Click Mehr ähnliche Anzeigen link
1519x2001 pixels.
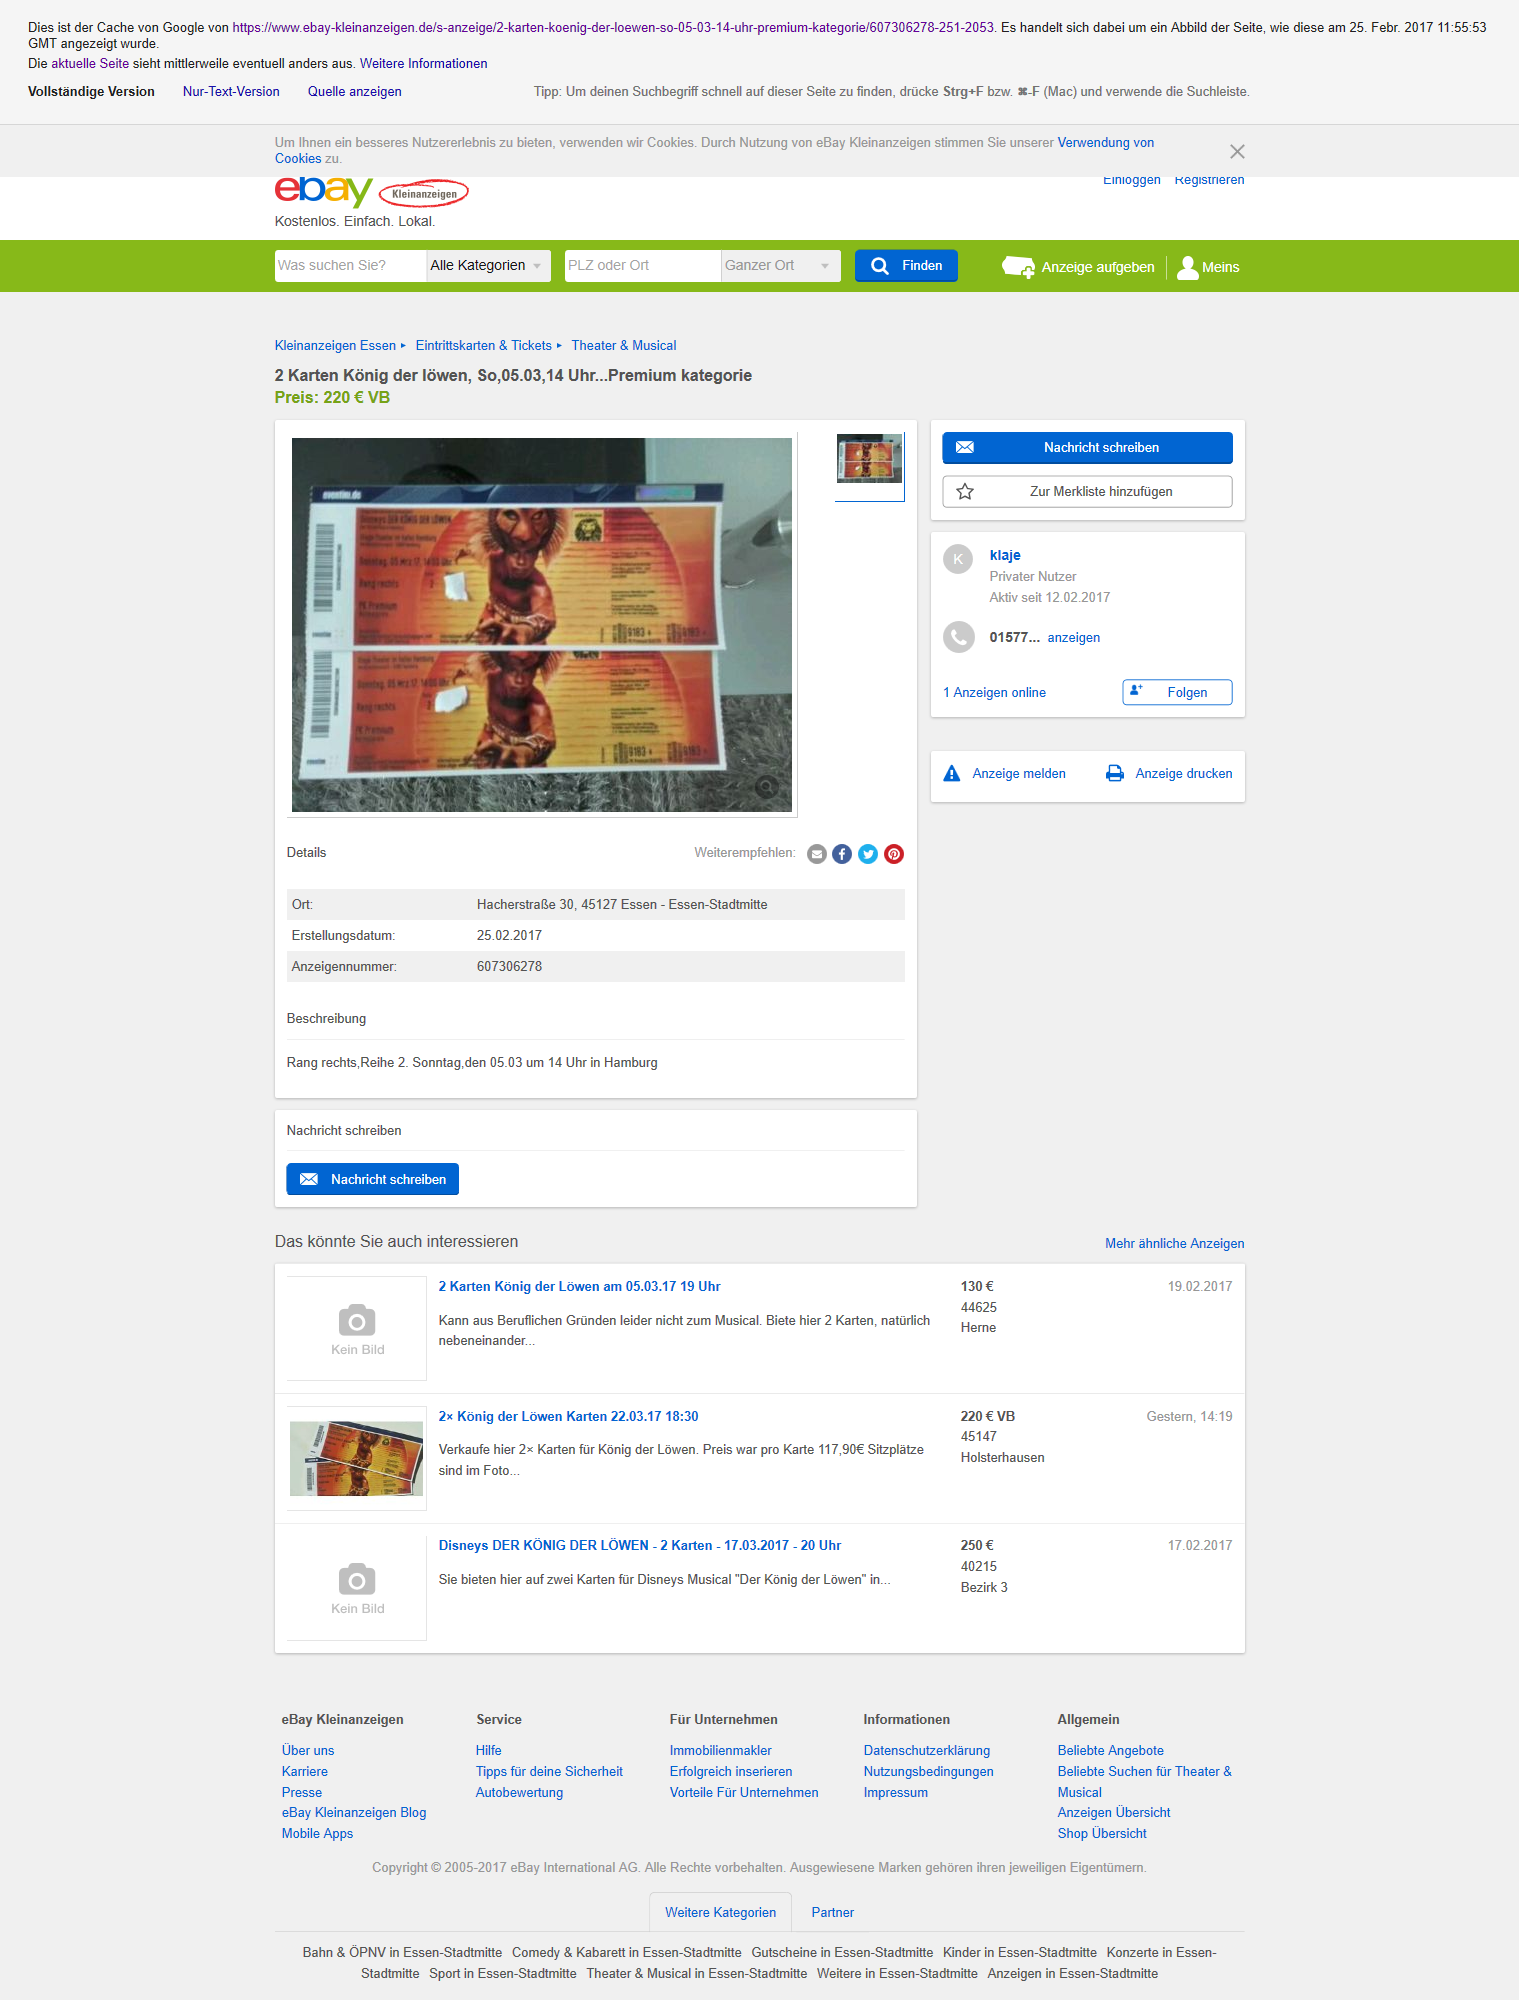1175,1244
